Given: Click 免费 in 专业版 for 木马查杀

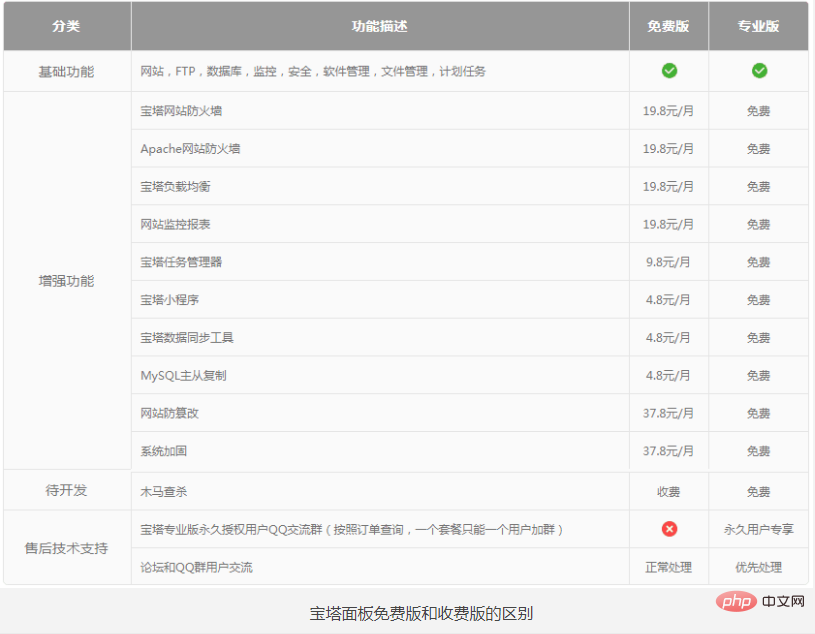Looking at the screenshot, I should (x=758, y=492).
